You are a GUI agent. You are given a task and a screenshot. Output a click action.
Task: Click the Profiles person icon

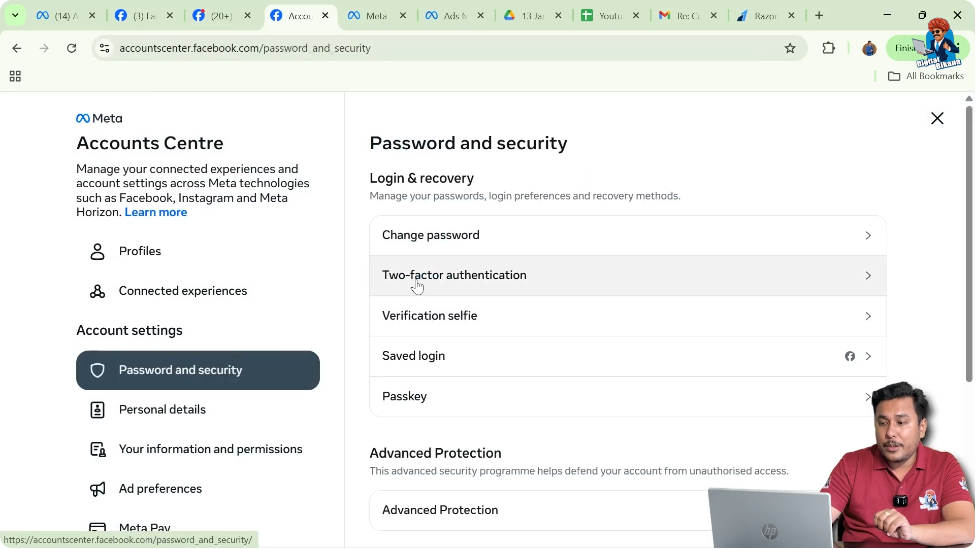[x=97, y=251]
